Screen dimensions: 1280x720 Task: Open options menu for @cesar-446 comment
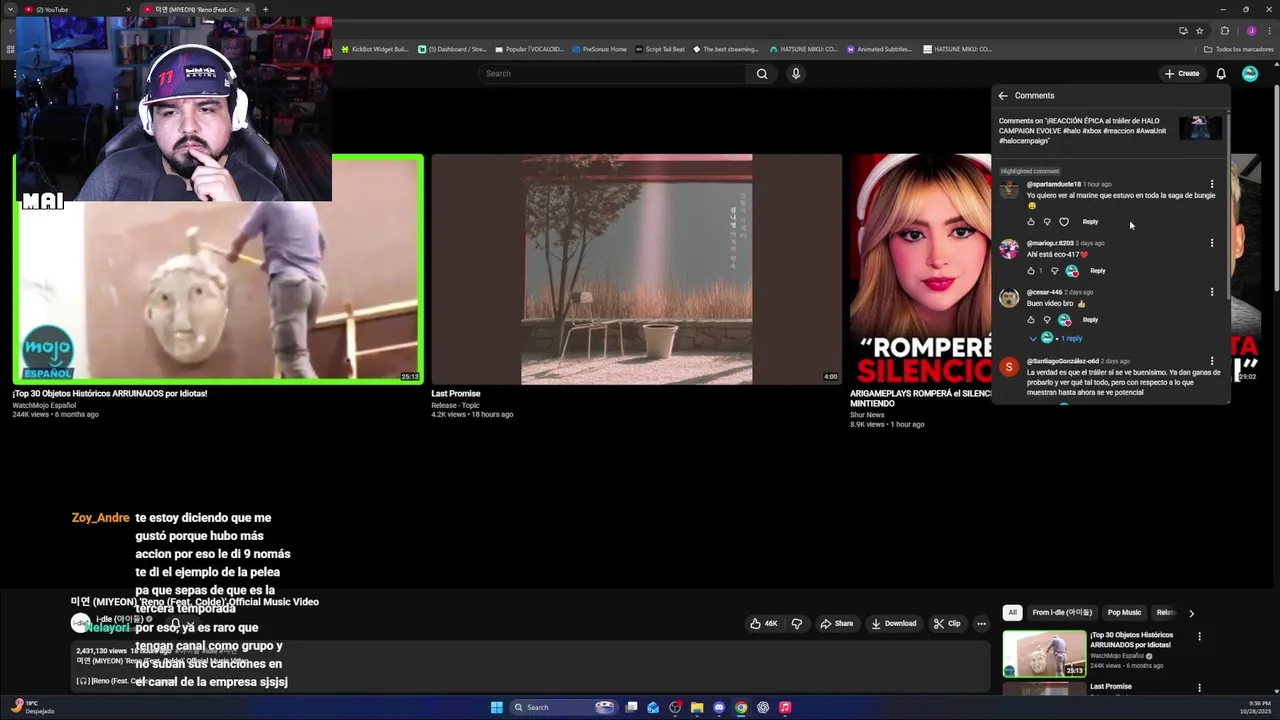click(x=1212, y=292)
